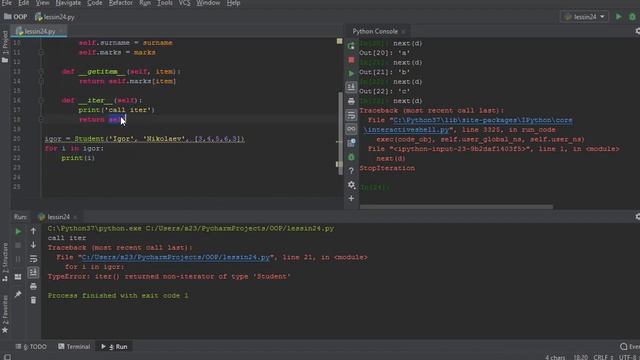The width and height of the screenshot is (640, 360).
Task: Open the File menu
Action: point(7,3)
